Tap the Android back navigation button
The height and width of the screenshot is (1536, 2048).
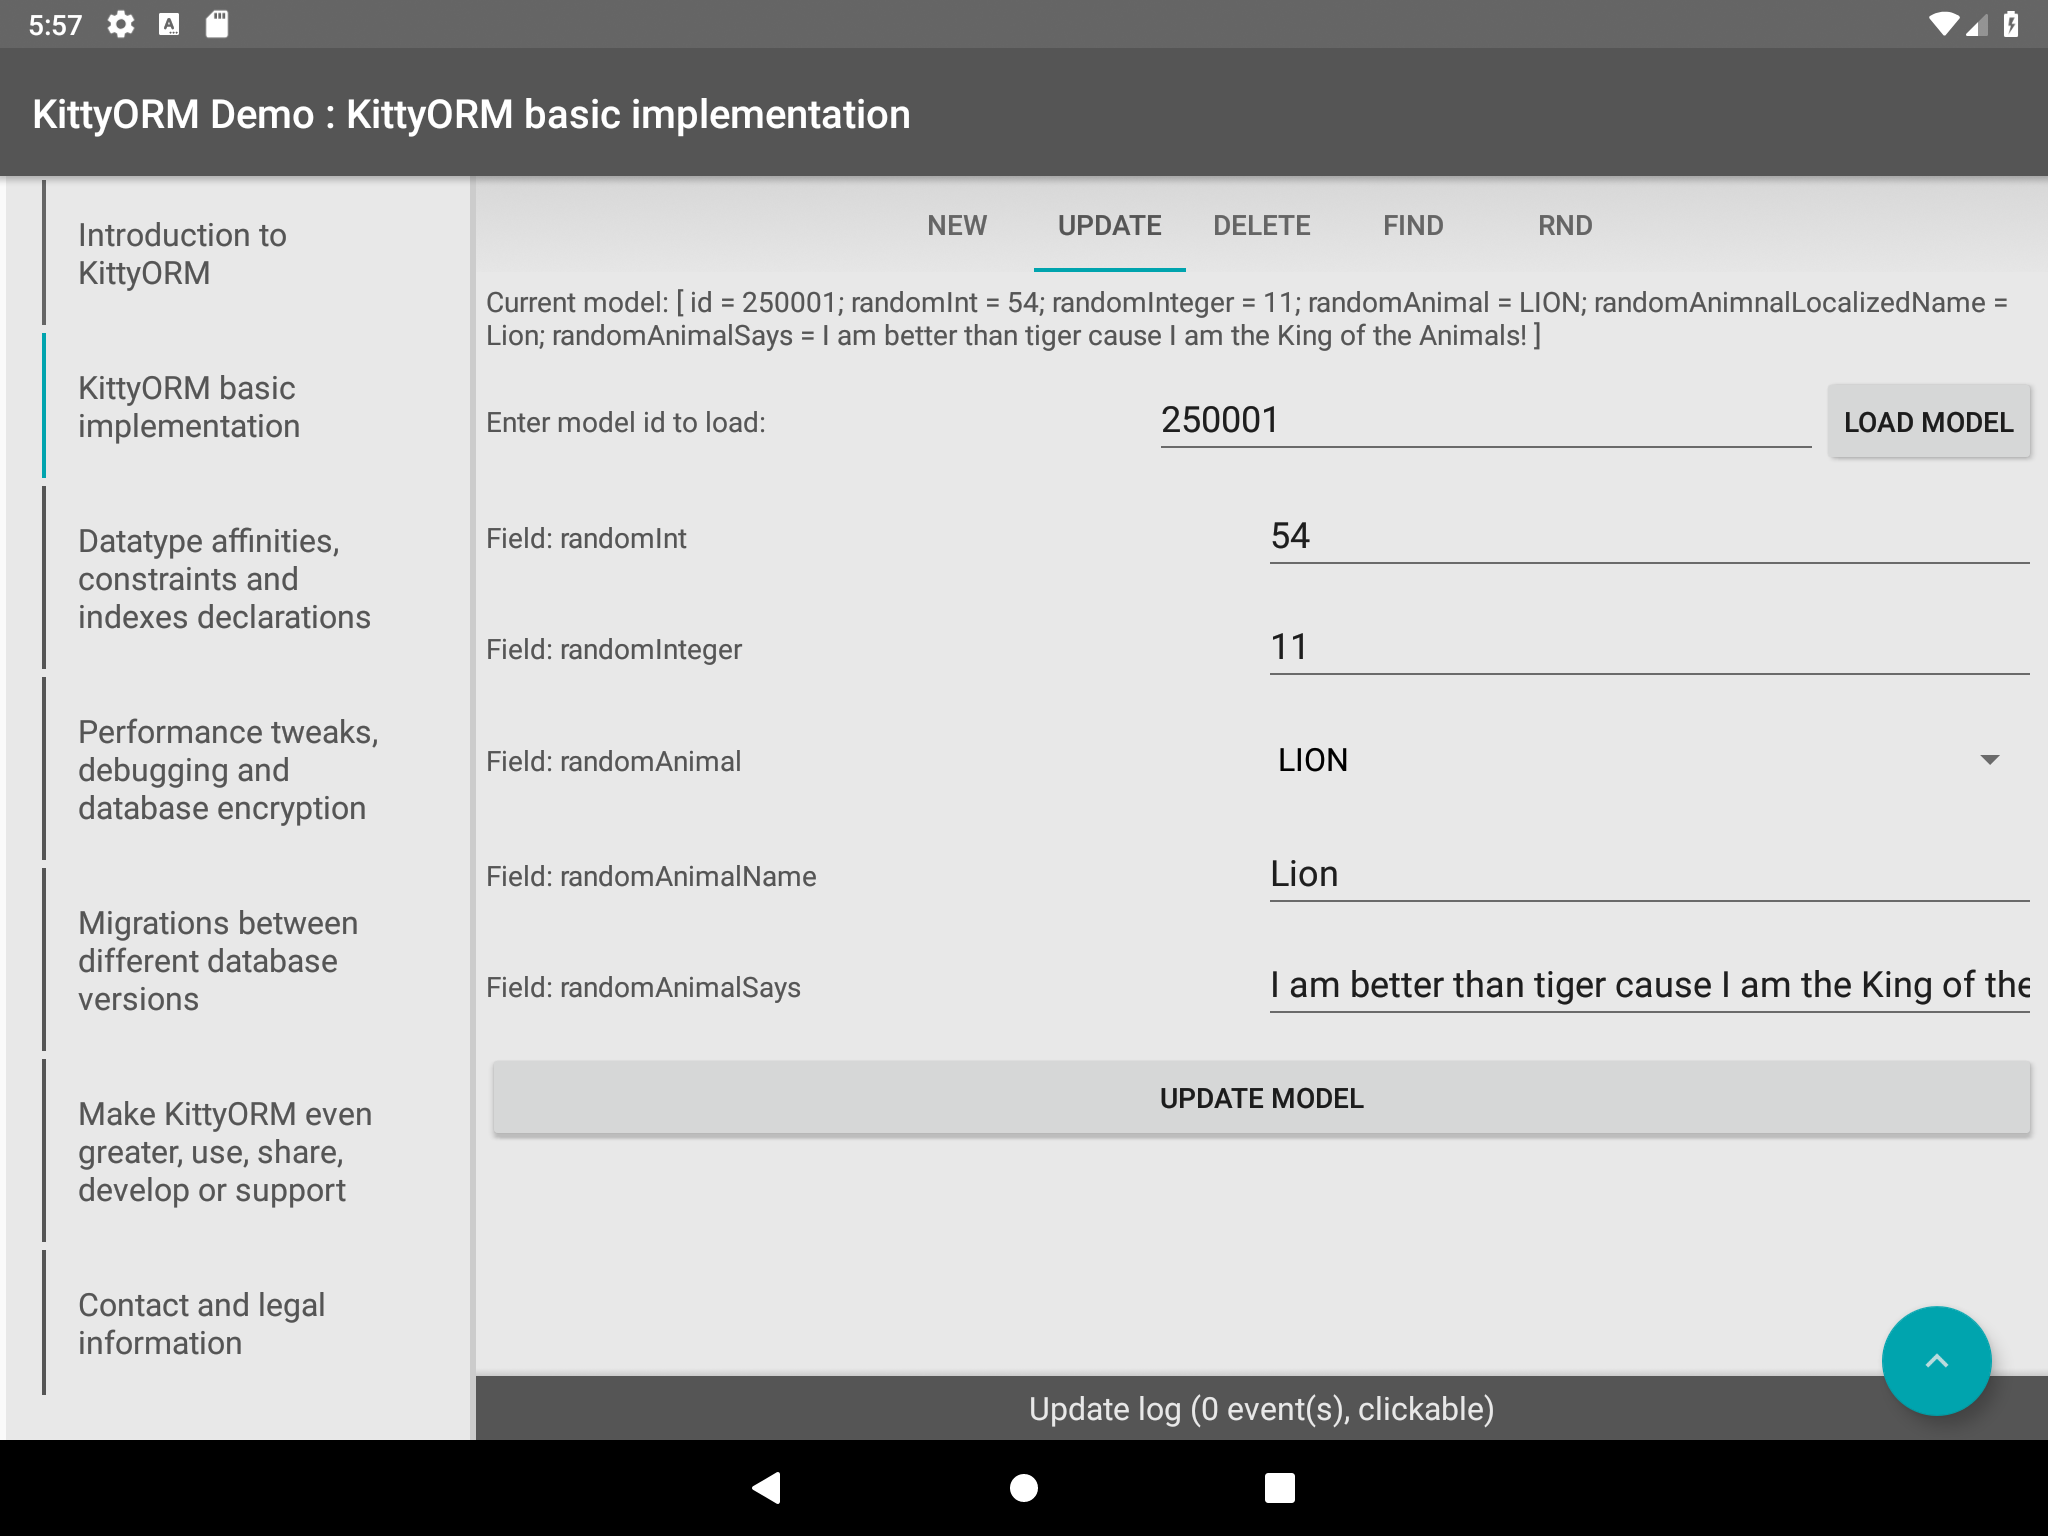(x=767, y=1488)
